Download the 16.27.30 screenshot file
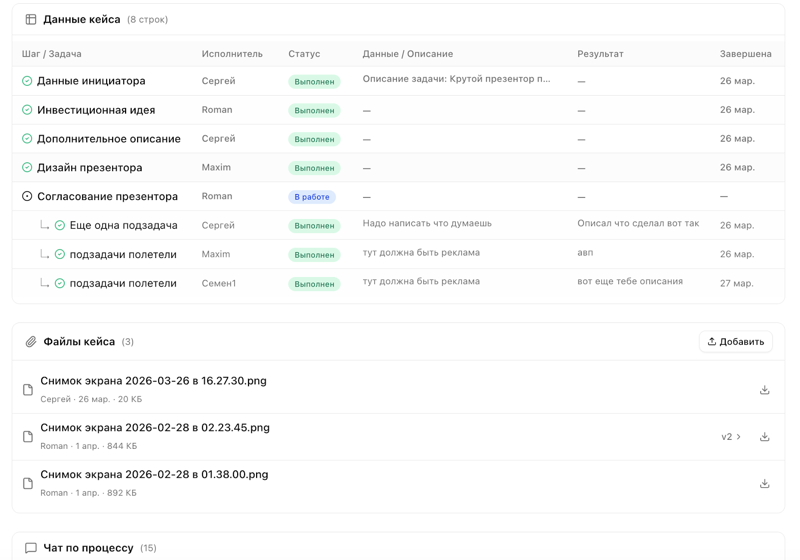The image size is (800, 560). click(764, 390)
